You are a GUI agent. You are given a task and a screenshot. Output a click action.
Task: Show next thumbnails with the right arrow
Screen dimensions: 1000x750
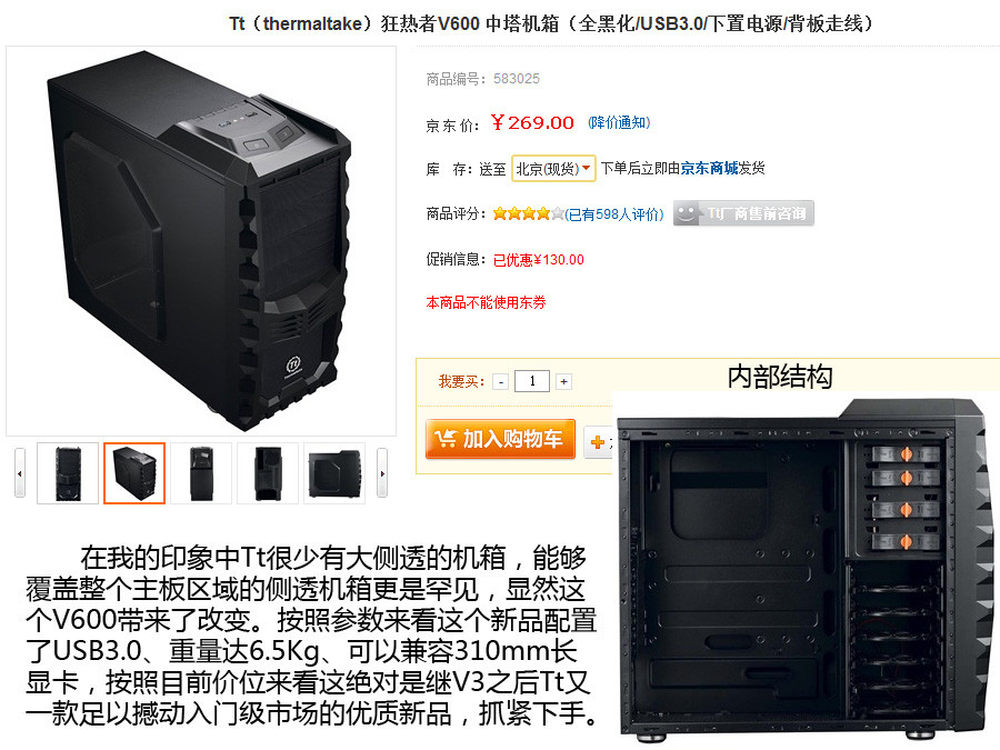(382, 473)
